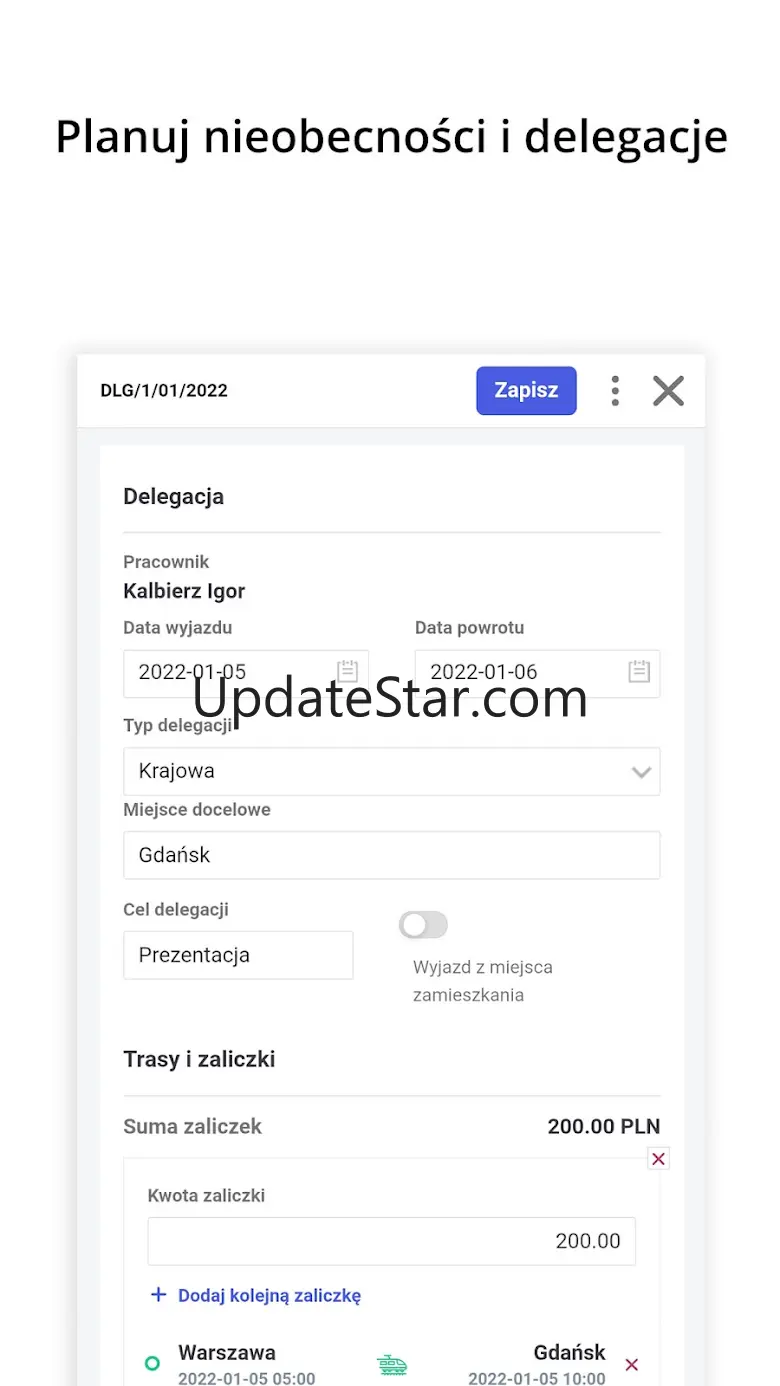Open calendar icon for Data powrotu
The image size is (780, 1386).
pyautogui.click(x=639, y=672)
